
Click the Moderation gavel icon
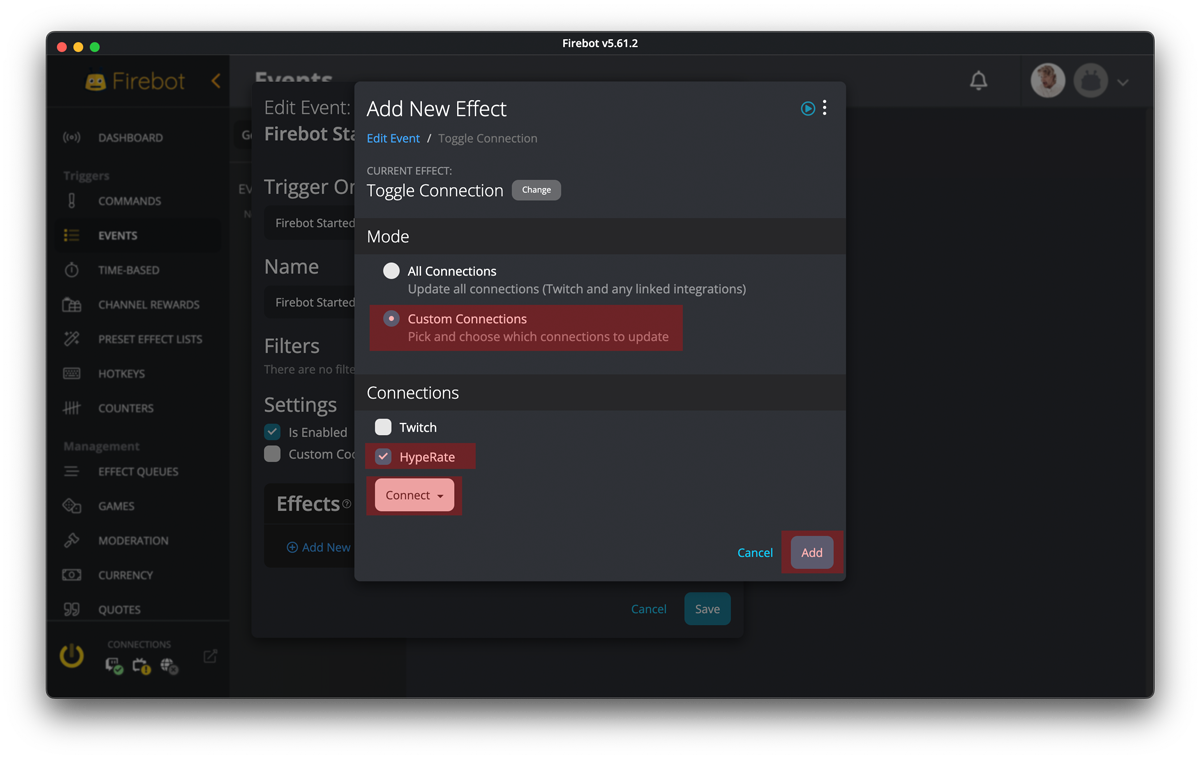click(72, 541)
